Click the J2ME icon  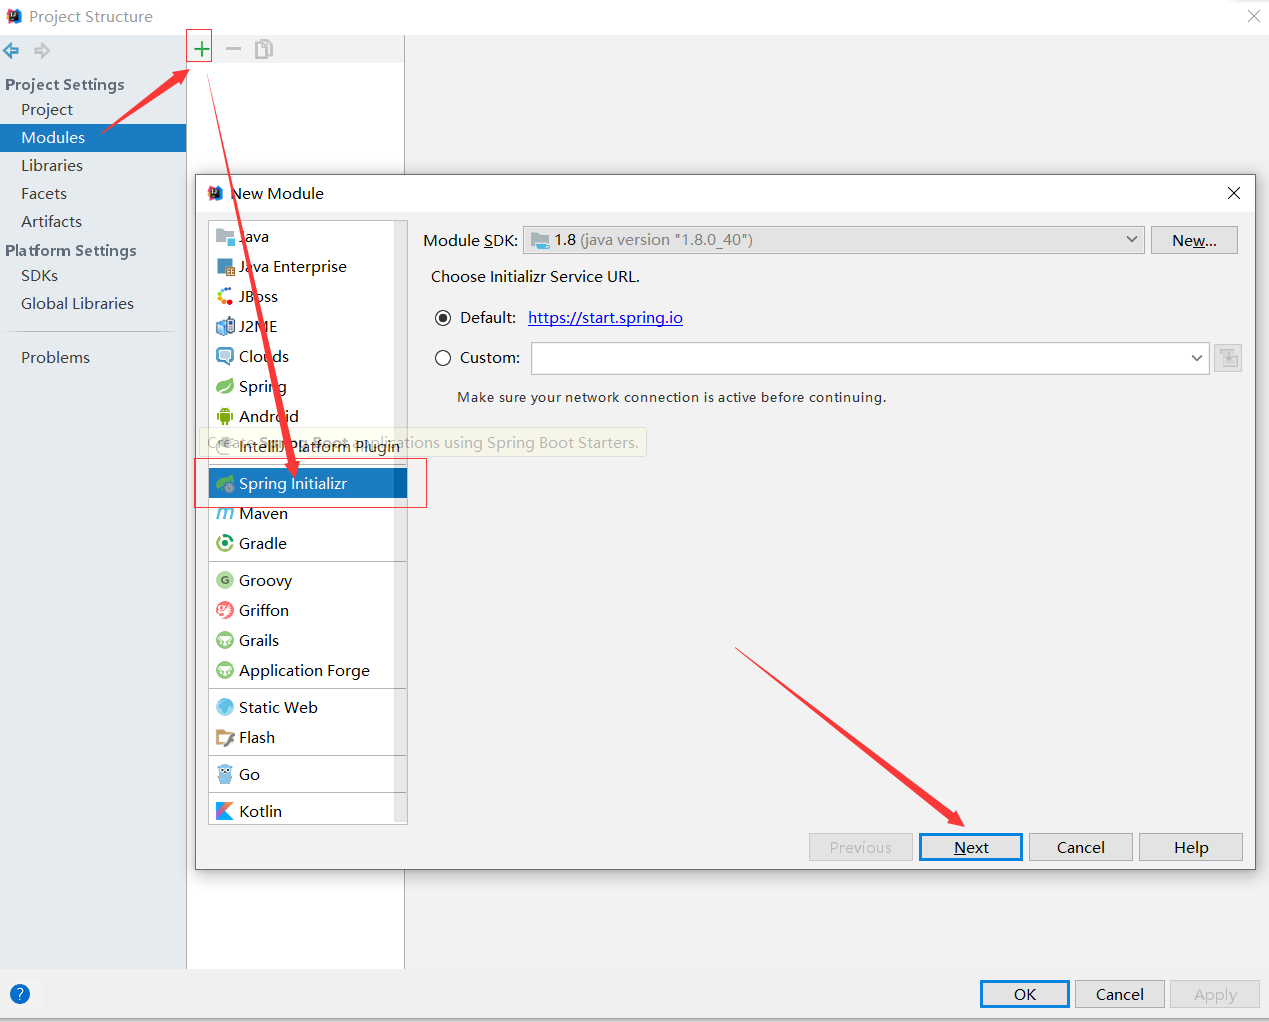(225, 327)
